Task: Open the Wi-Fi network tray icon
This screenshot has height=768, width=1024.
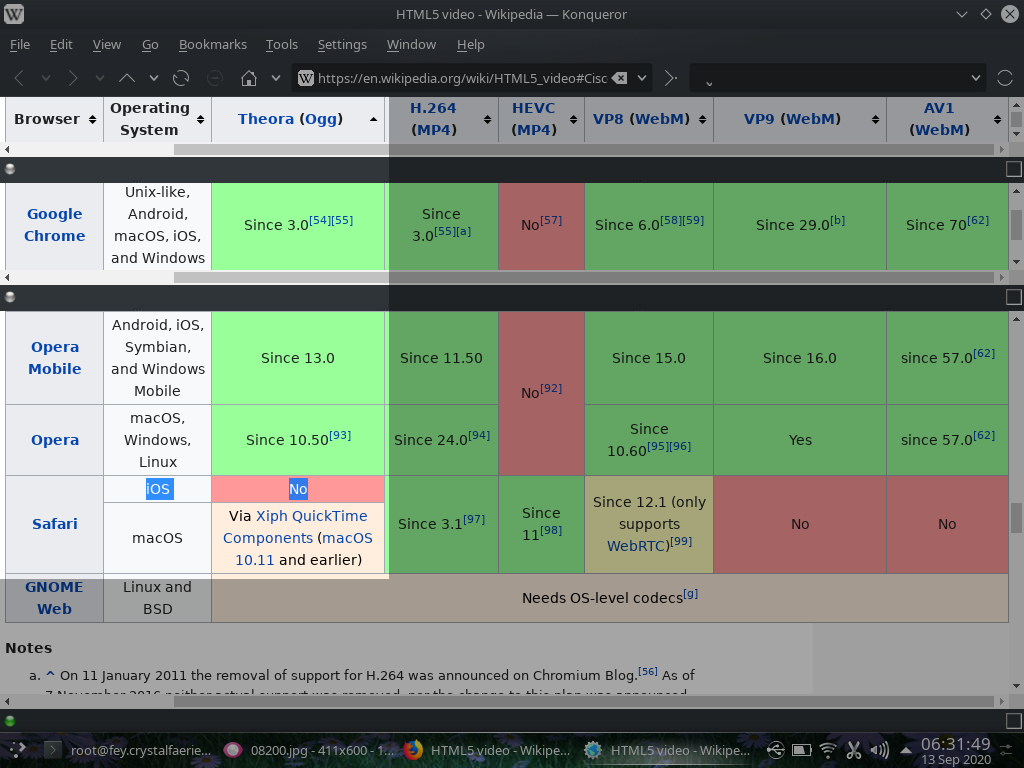Action: pos(828,749)
